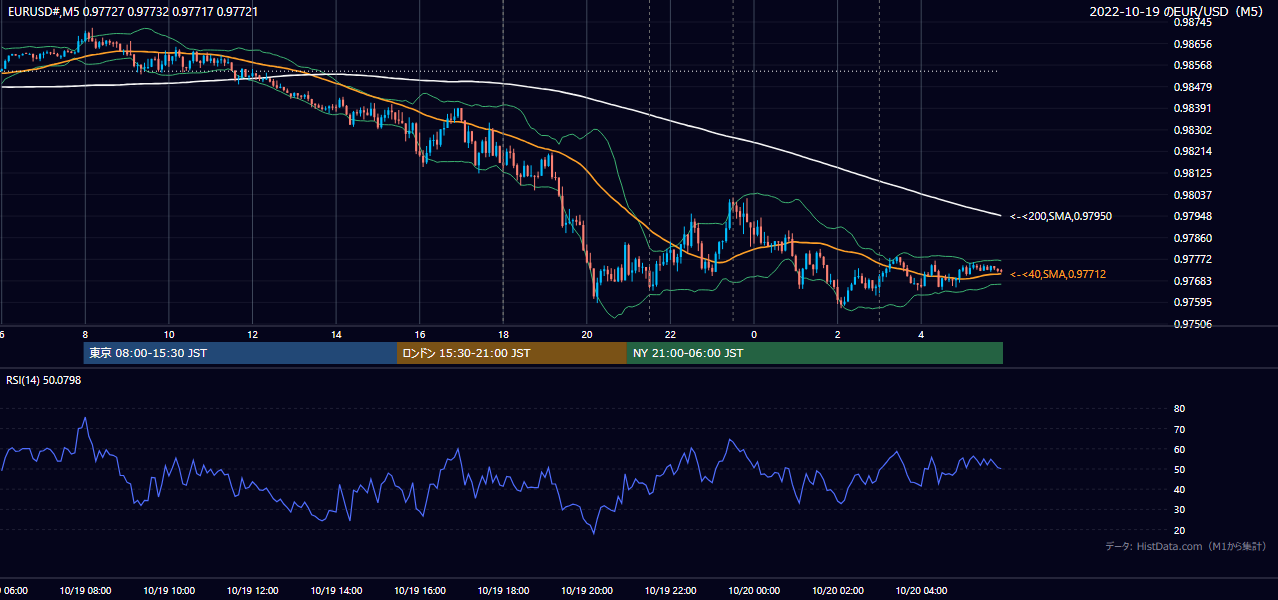Click the 10/19 08:00 time label
This screenshot has height=600, width=1278.
pyautogui.click(x=84, y=591)
